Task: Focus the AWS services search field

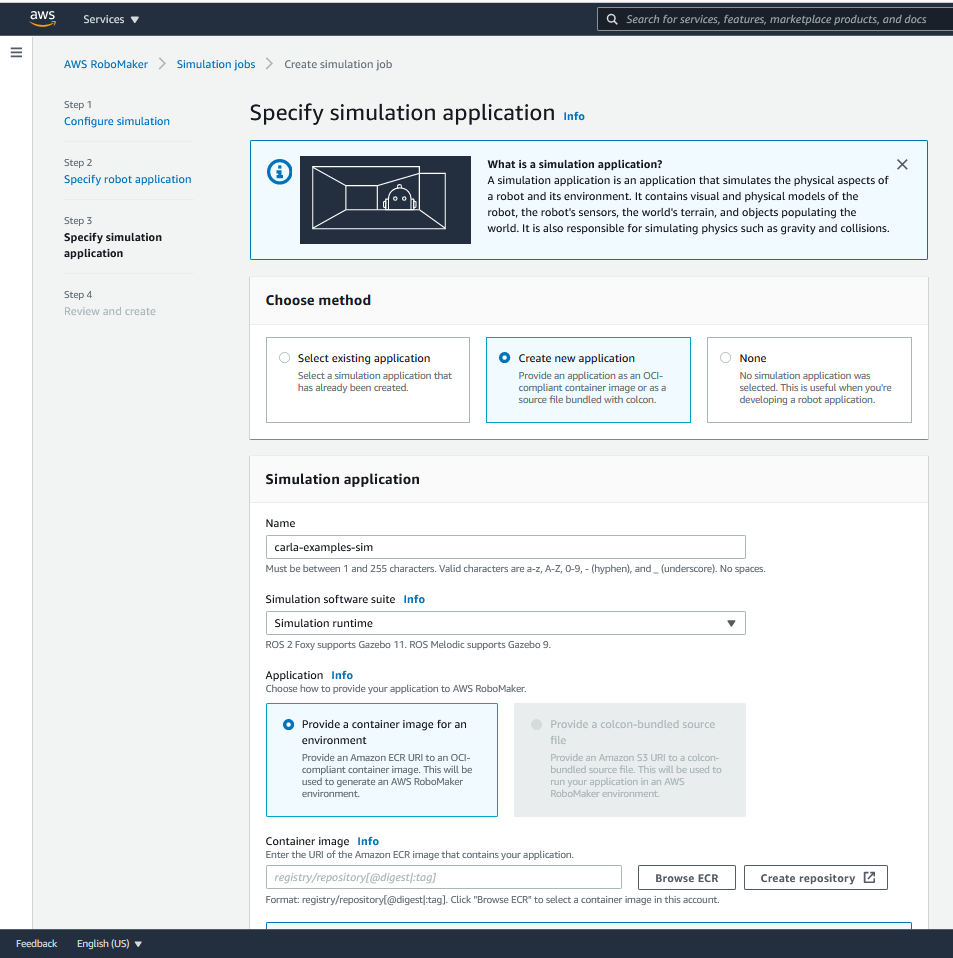Action: pos(776,20)
